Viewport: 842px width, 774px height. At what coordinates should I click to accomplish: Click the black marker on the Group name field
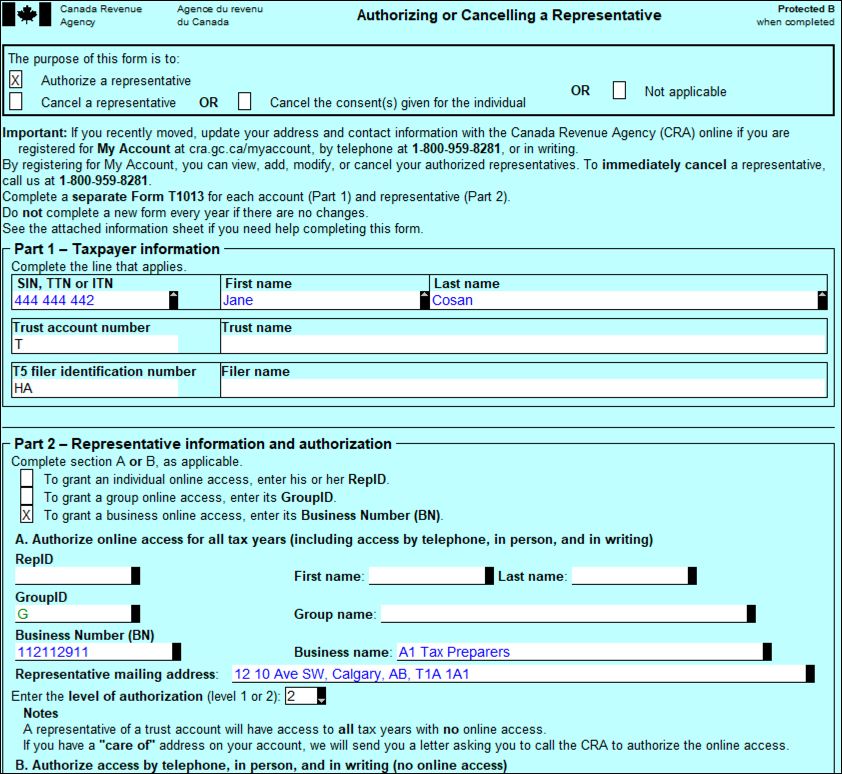751,613
